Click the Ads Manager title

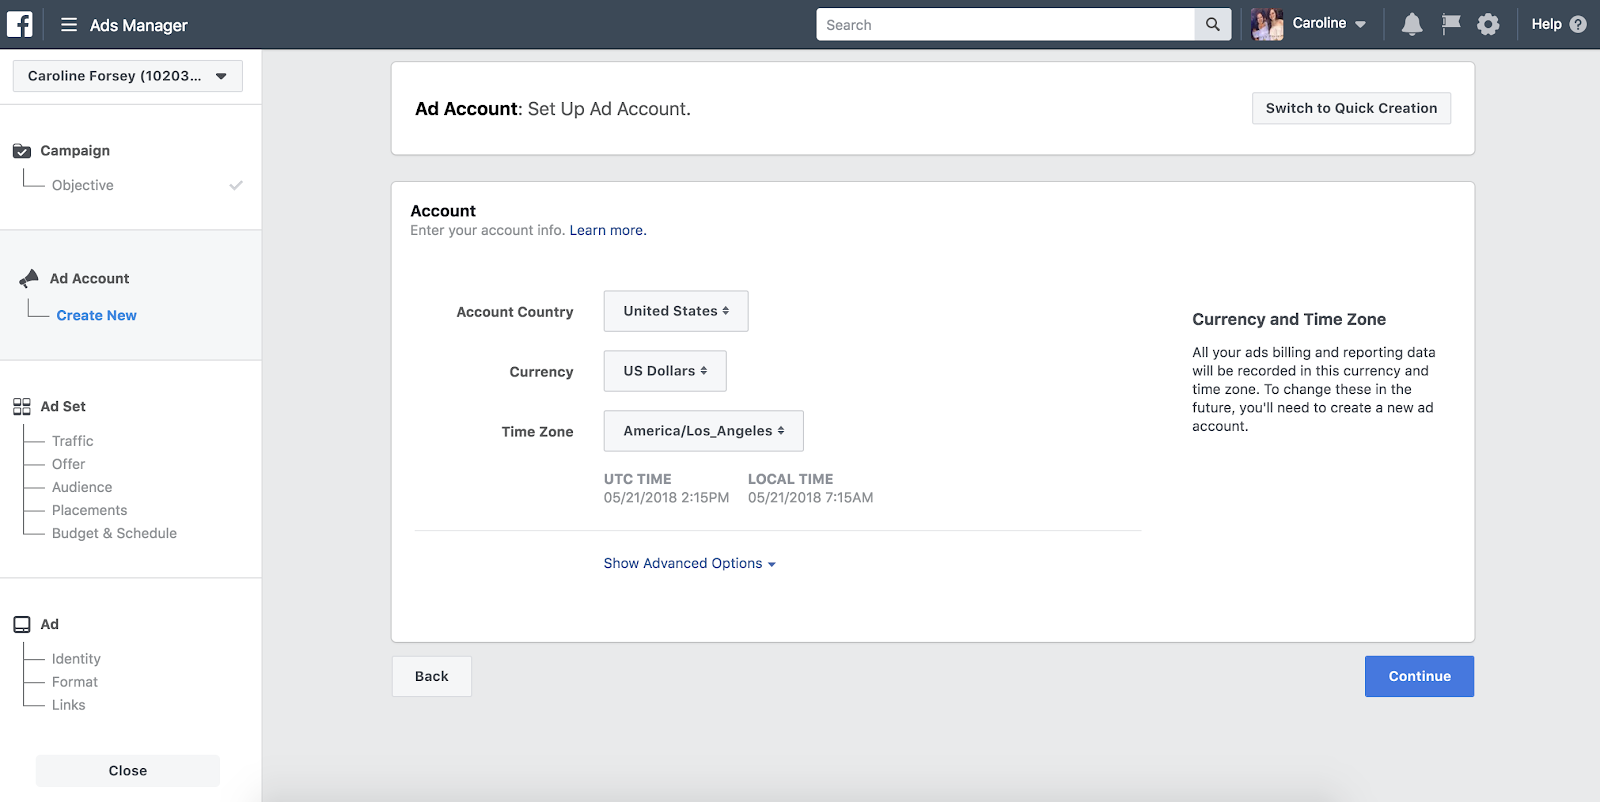(139, 25)
